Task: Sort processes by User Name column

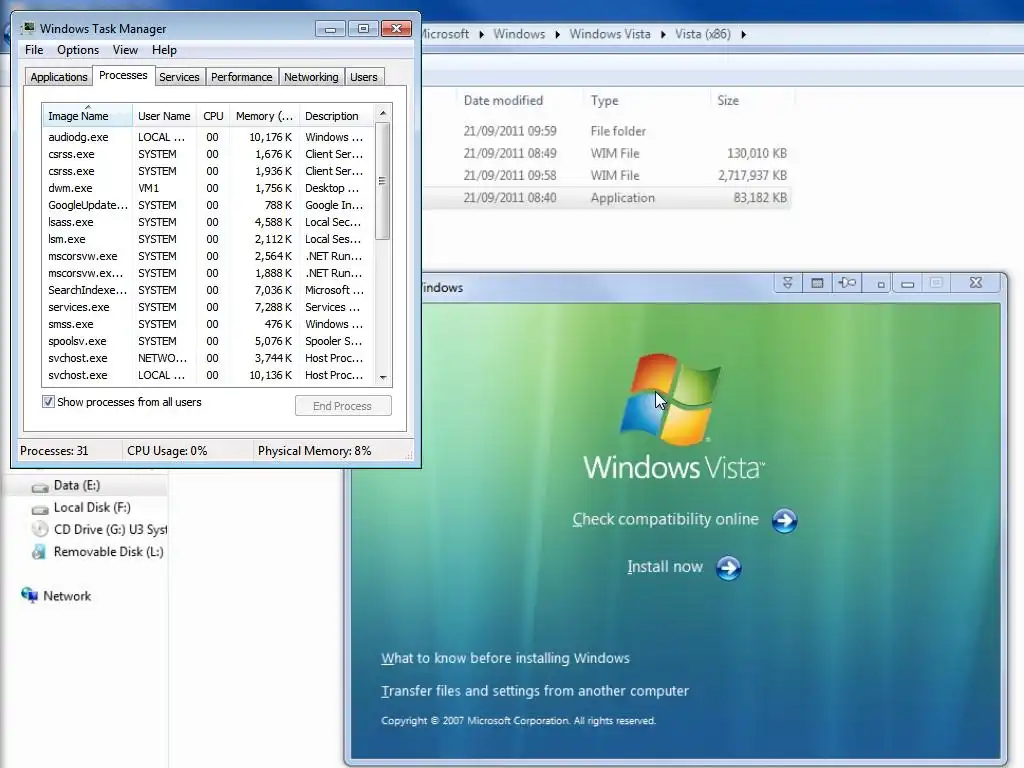Action: click(x=164, y=116)
